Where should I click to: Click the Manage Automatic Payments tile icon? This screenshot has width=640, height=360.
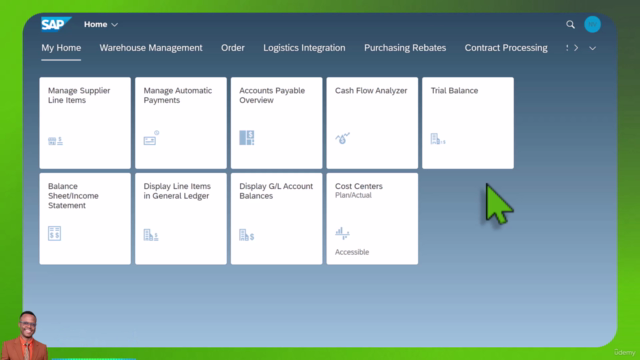151,138
